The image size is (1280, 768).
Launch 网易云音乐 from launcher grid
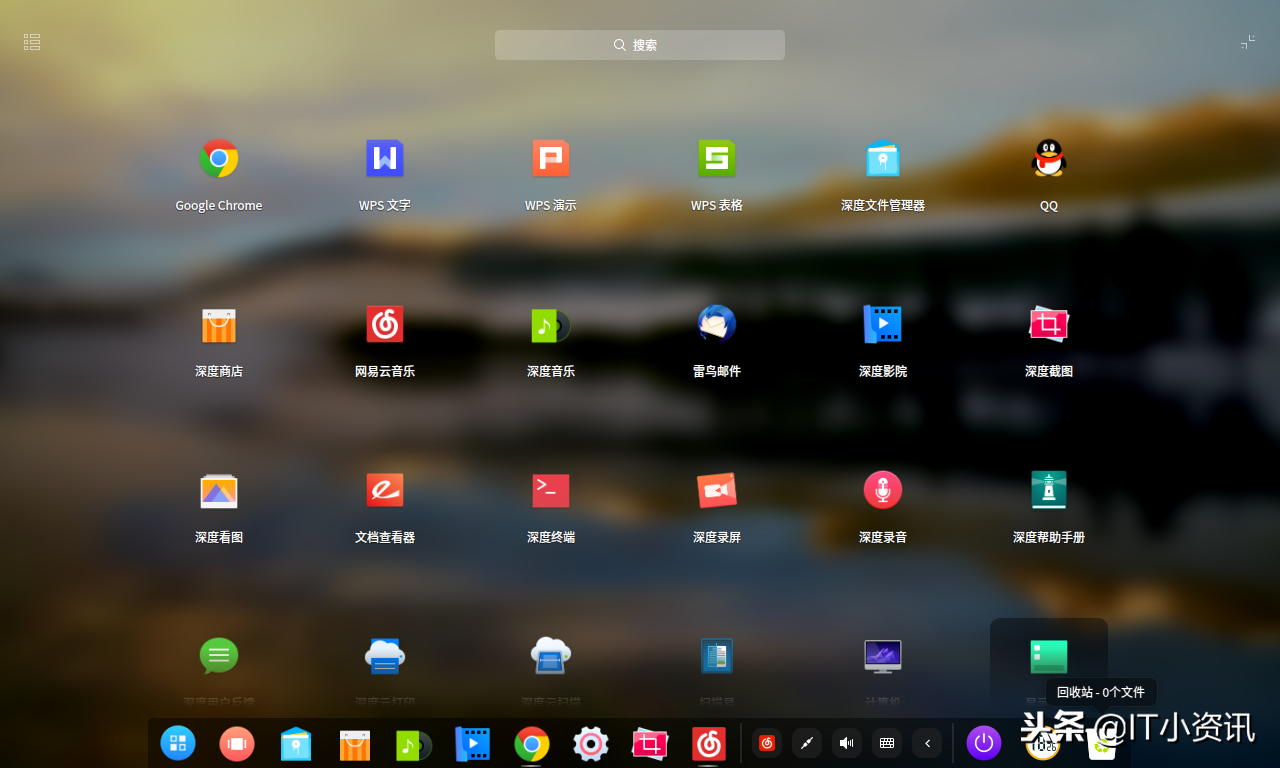385,325
